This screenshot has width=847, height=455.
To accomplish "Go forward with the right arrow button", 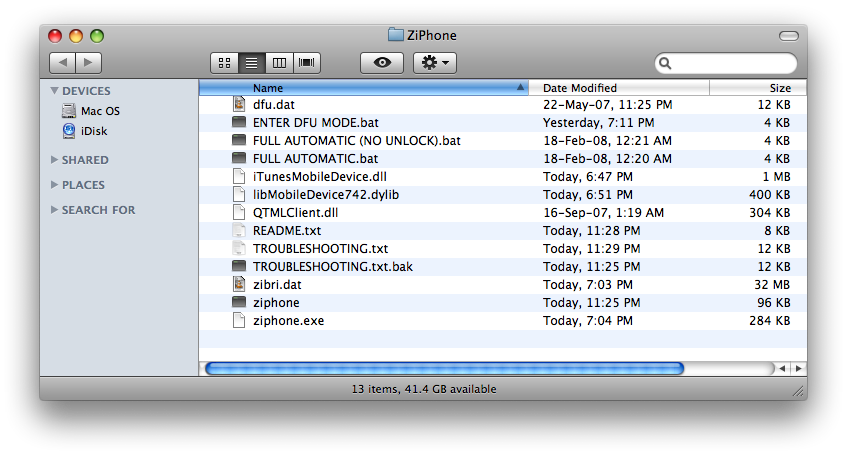I will pos(88,63).
